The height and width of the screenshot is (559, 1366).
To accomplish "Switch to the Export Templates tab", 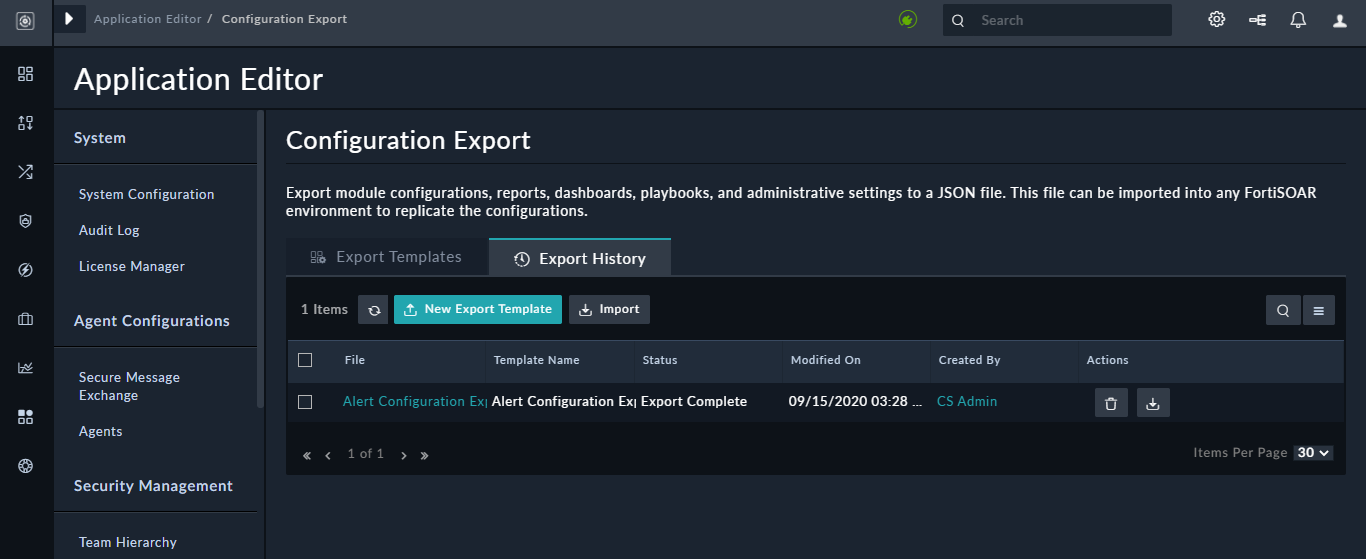I will point(386,257).
